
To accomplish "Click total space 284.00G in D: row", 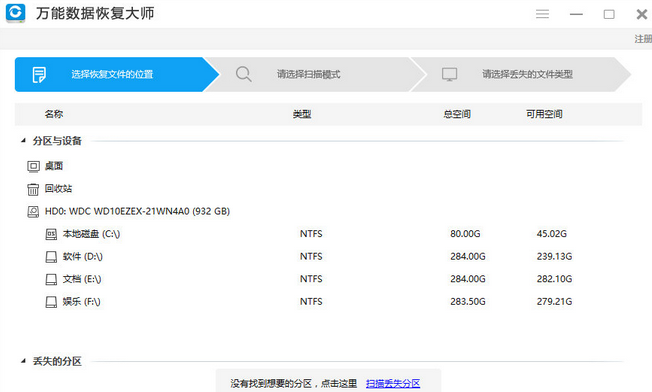I will click(468, 256).
